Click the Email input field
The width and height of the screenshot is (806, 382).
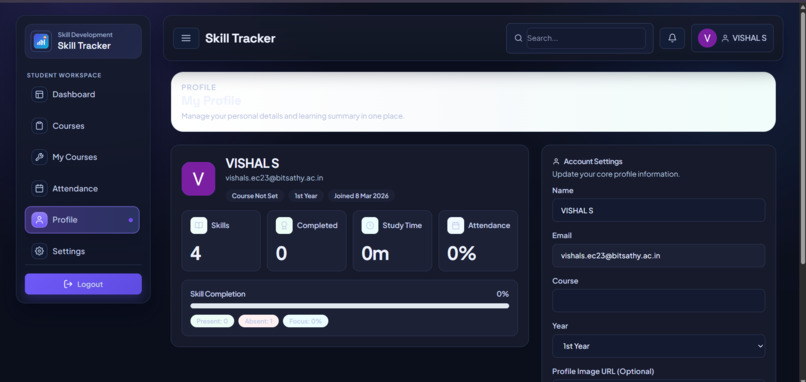tap(658, 256)
